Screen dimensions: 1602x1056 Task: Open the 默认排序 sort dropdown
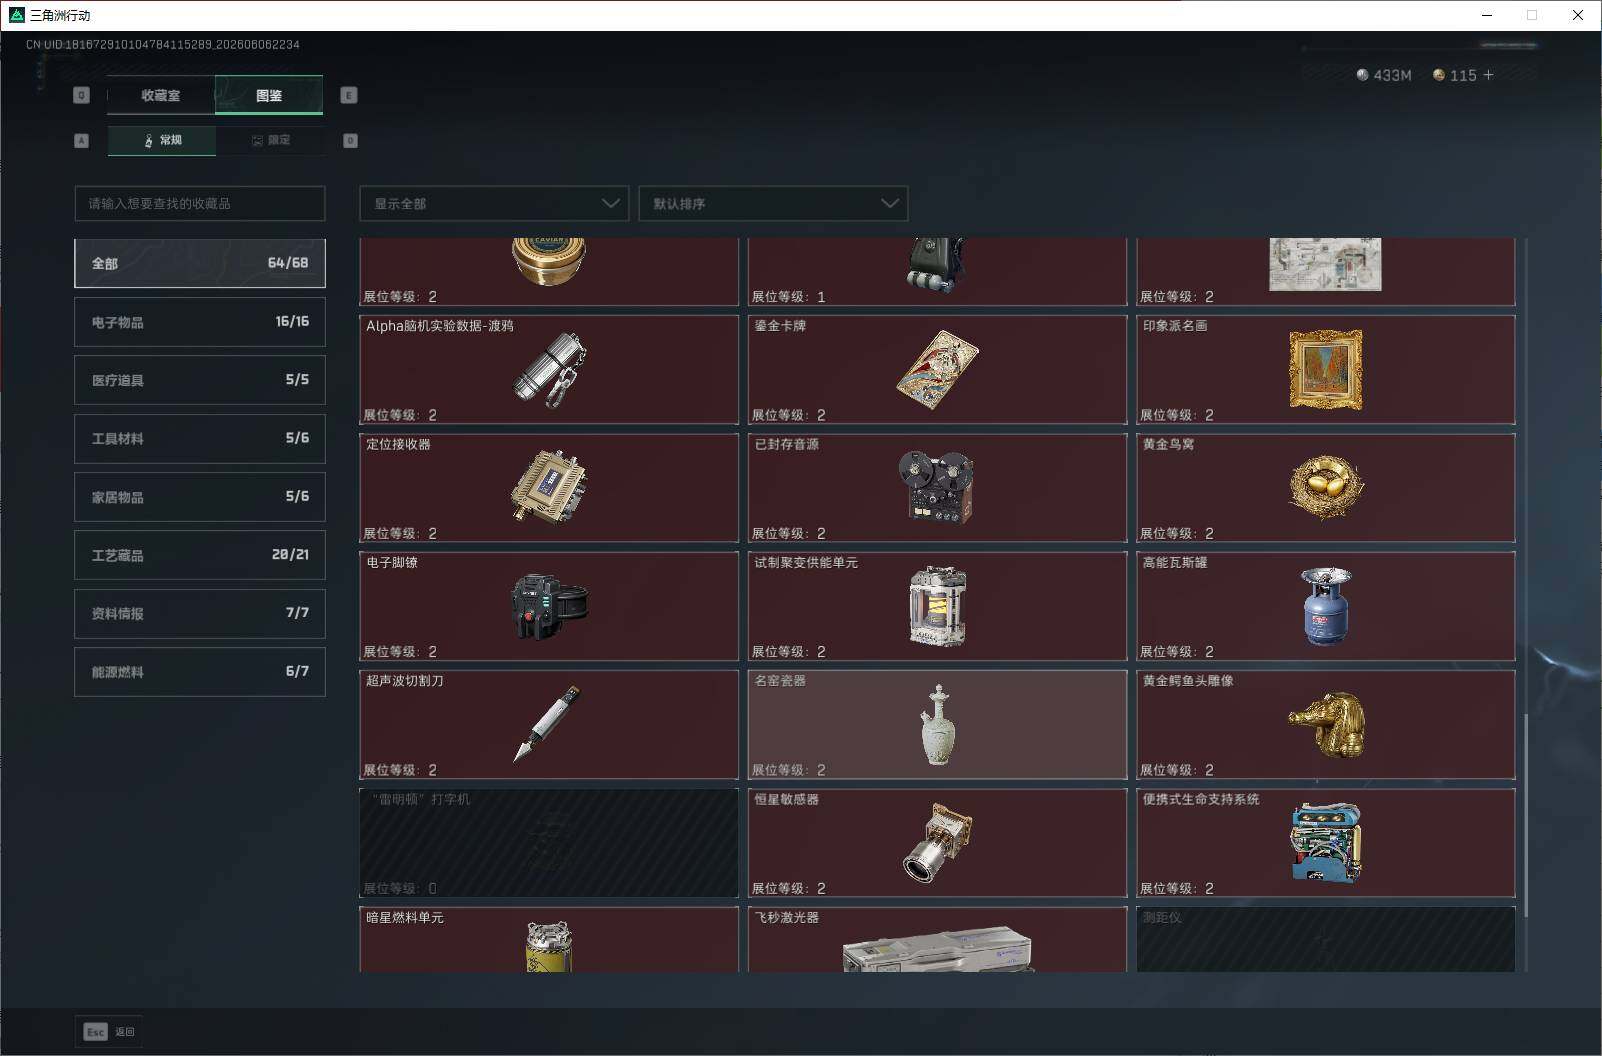(773, 203)
